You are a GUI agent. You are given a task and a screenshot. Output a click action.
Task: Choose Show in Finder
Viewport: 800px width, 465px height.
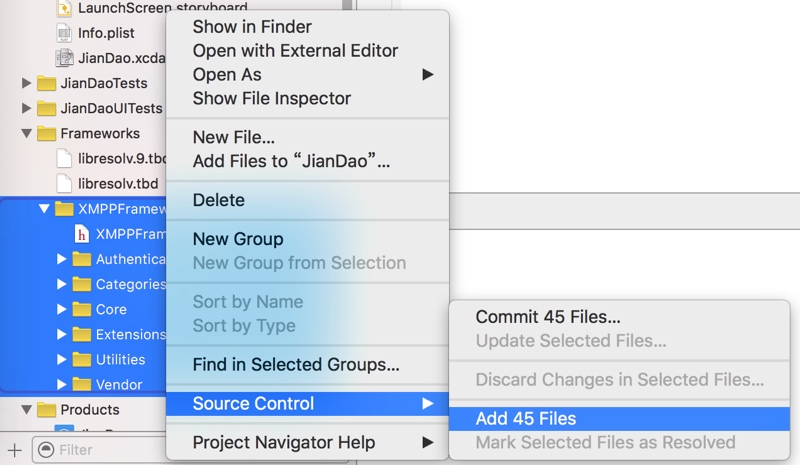pos(252,27)
